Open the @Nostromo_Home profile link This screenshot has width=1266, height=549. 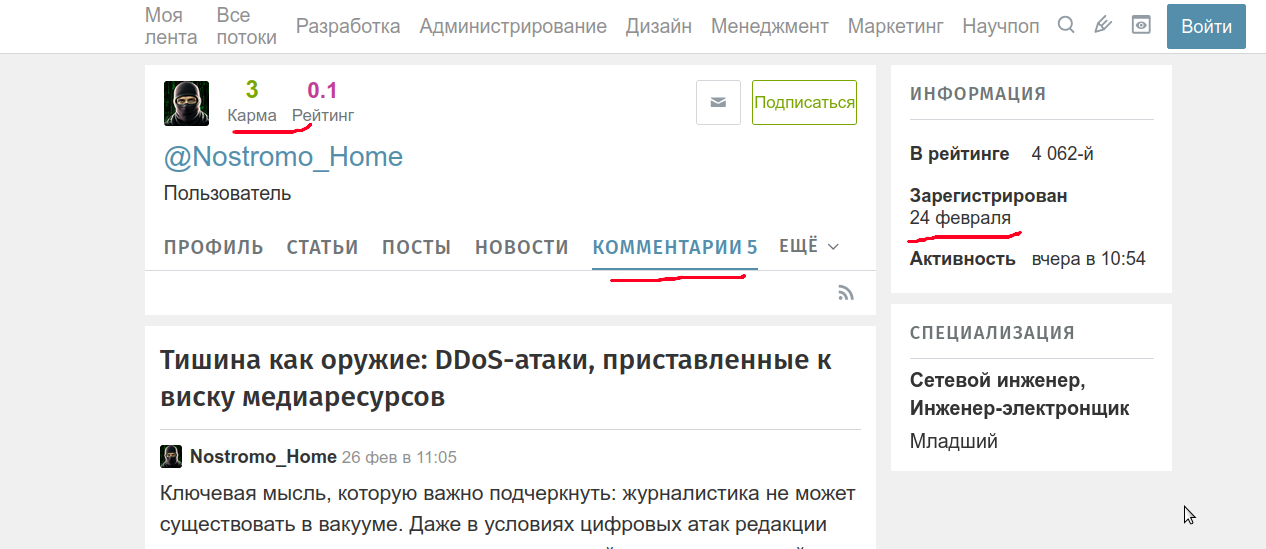pyautogui.click(x=283, y=157)
